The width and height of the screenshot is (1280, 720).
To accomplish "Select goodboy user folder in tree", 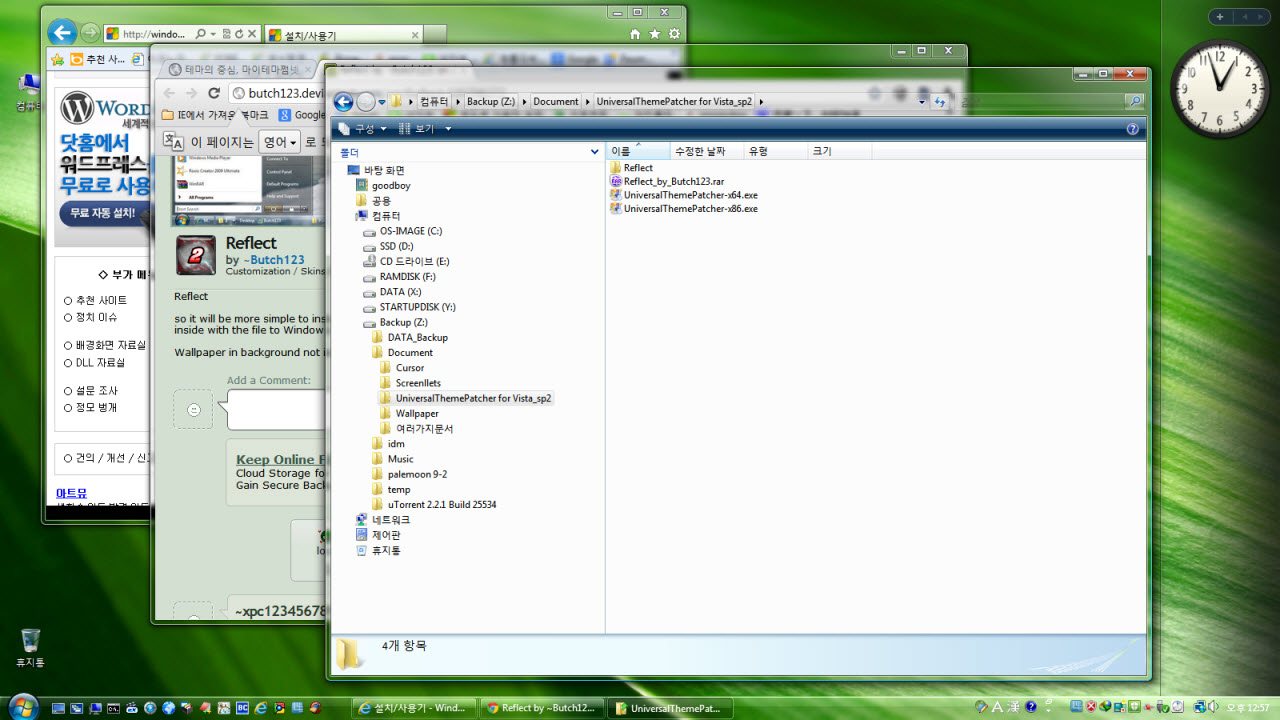I will [383, 186].
